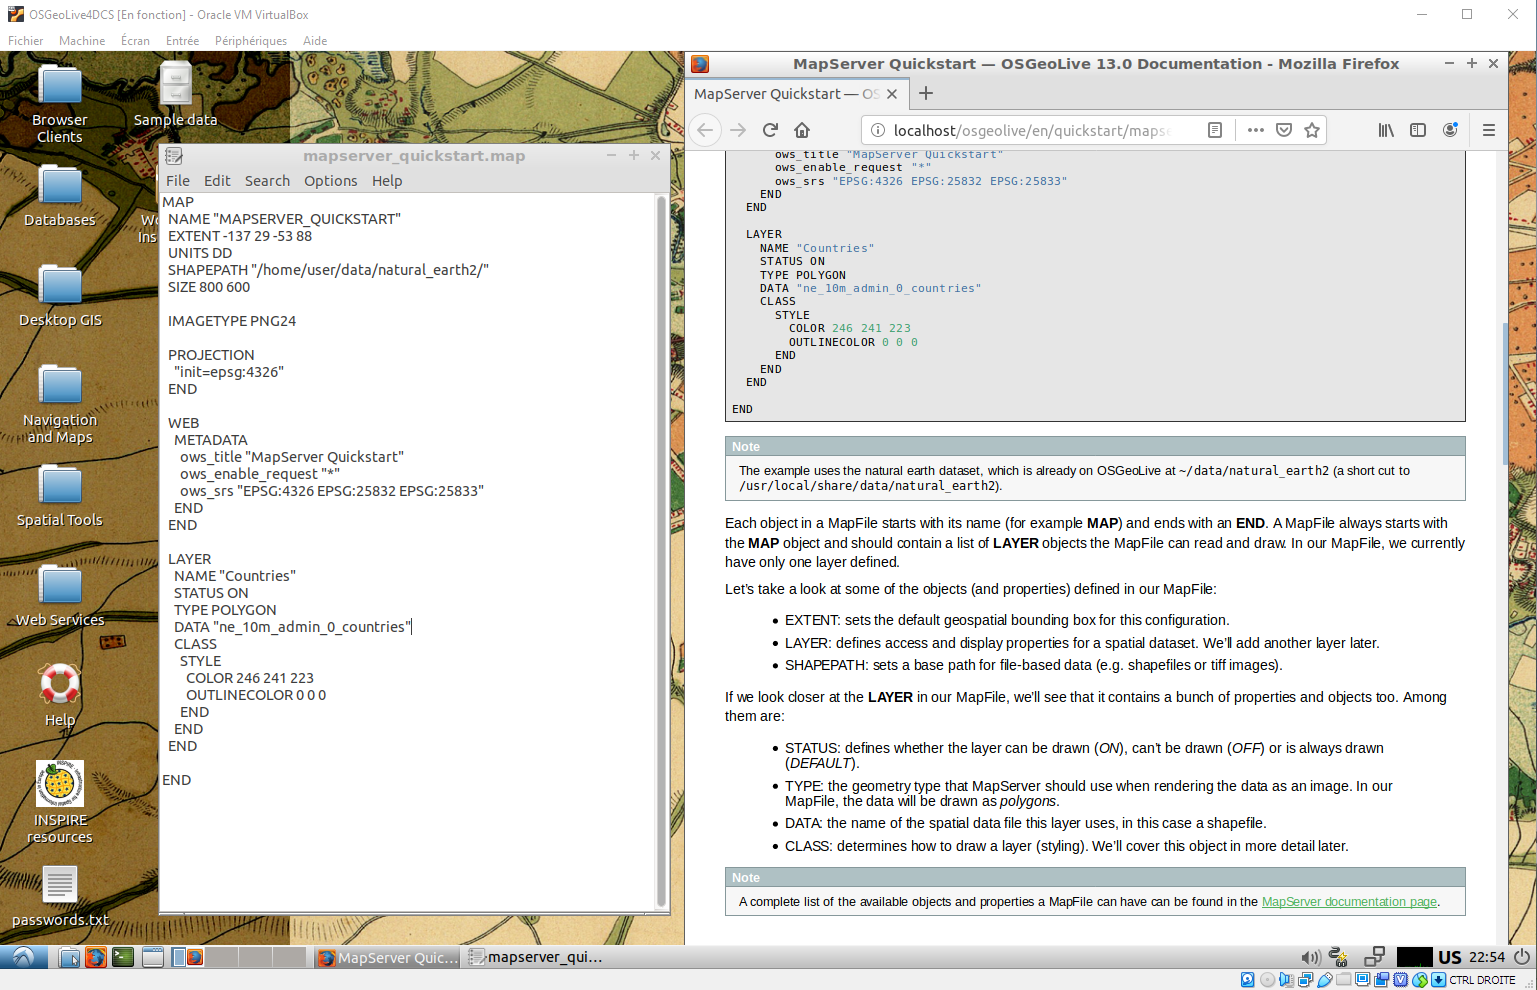This screenshot has height=990, width=1537.
Task: Open the VirtualBox Écran menu
Action: (x=135, y=41)
